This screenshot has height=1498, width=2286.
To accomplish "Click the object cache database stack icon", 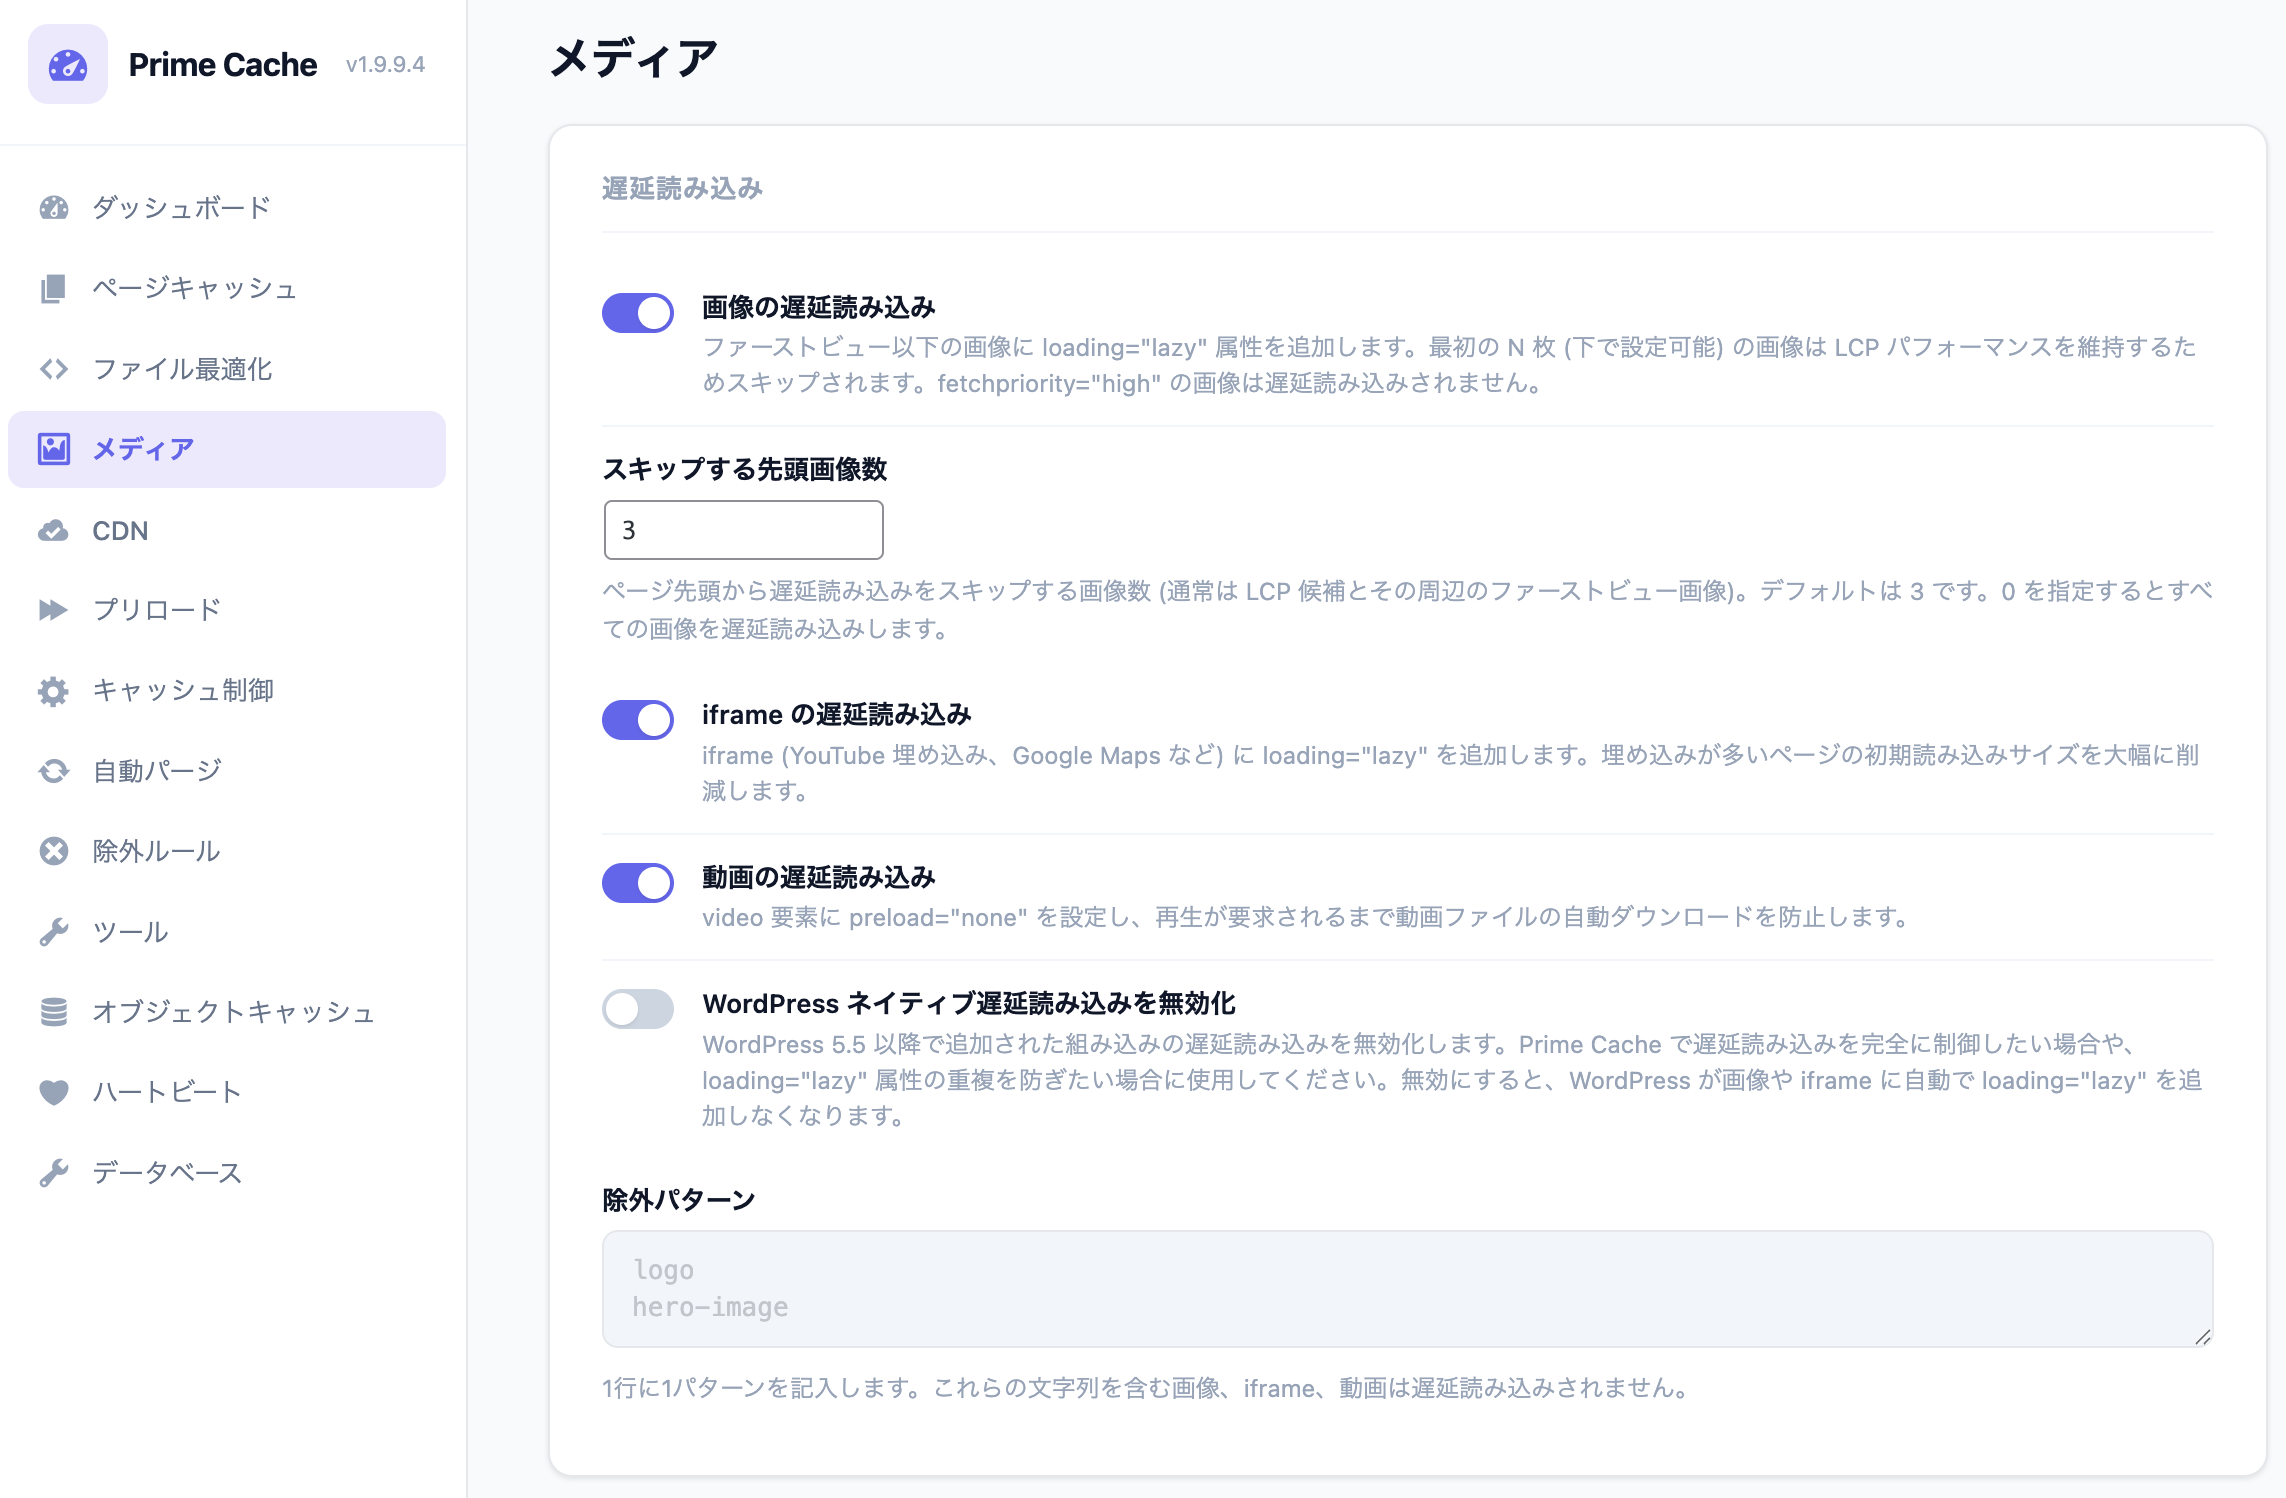I will coord(54,1012).
